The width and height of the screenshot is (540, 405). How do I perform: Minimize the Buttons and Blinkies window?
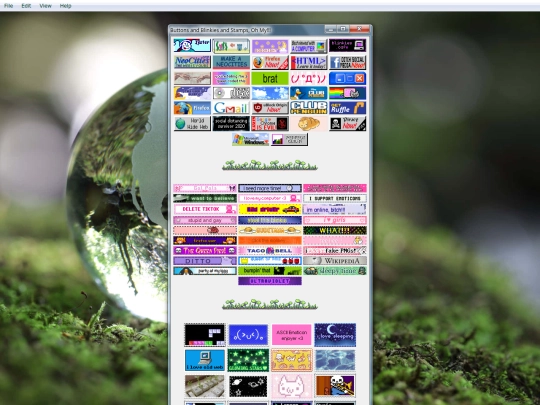tap(331, 29)
